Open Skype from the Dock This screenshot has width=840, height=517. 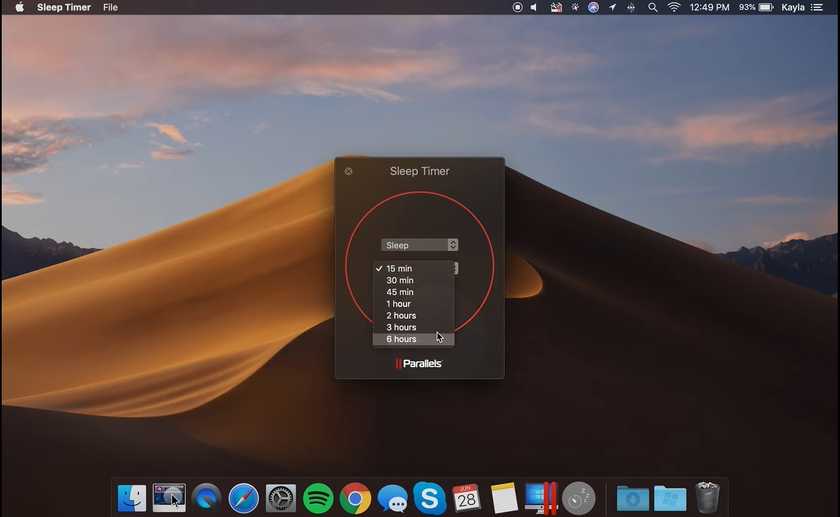point(429,497)
